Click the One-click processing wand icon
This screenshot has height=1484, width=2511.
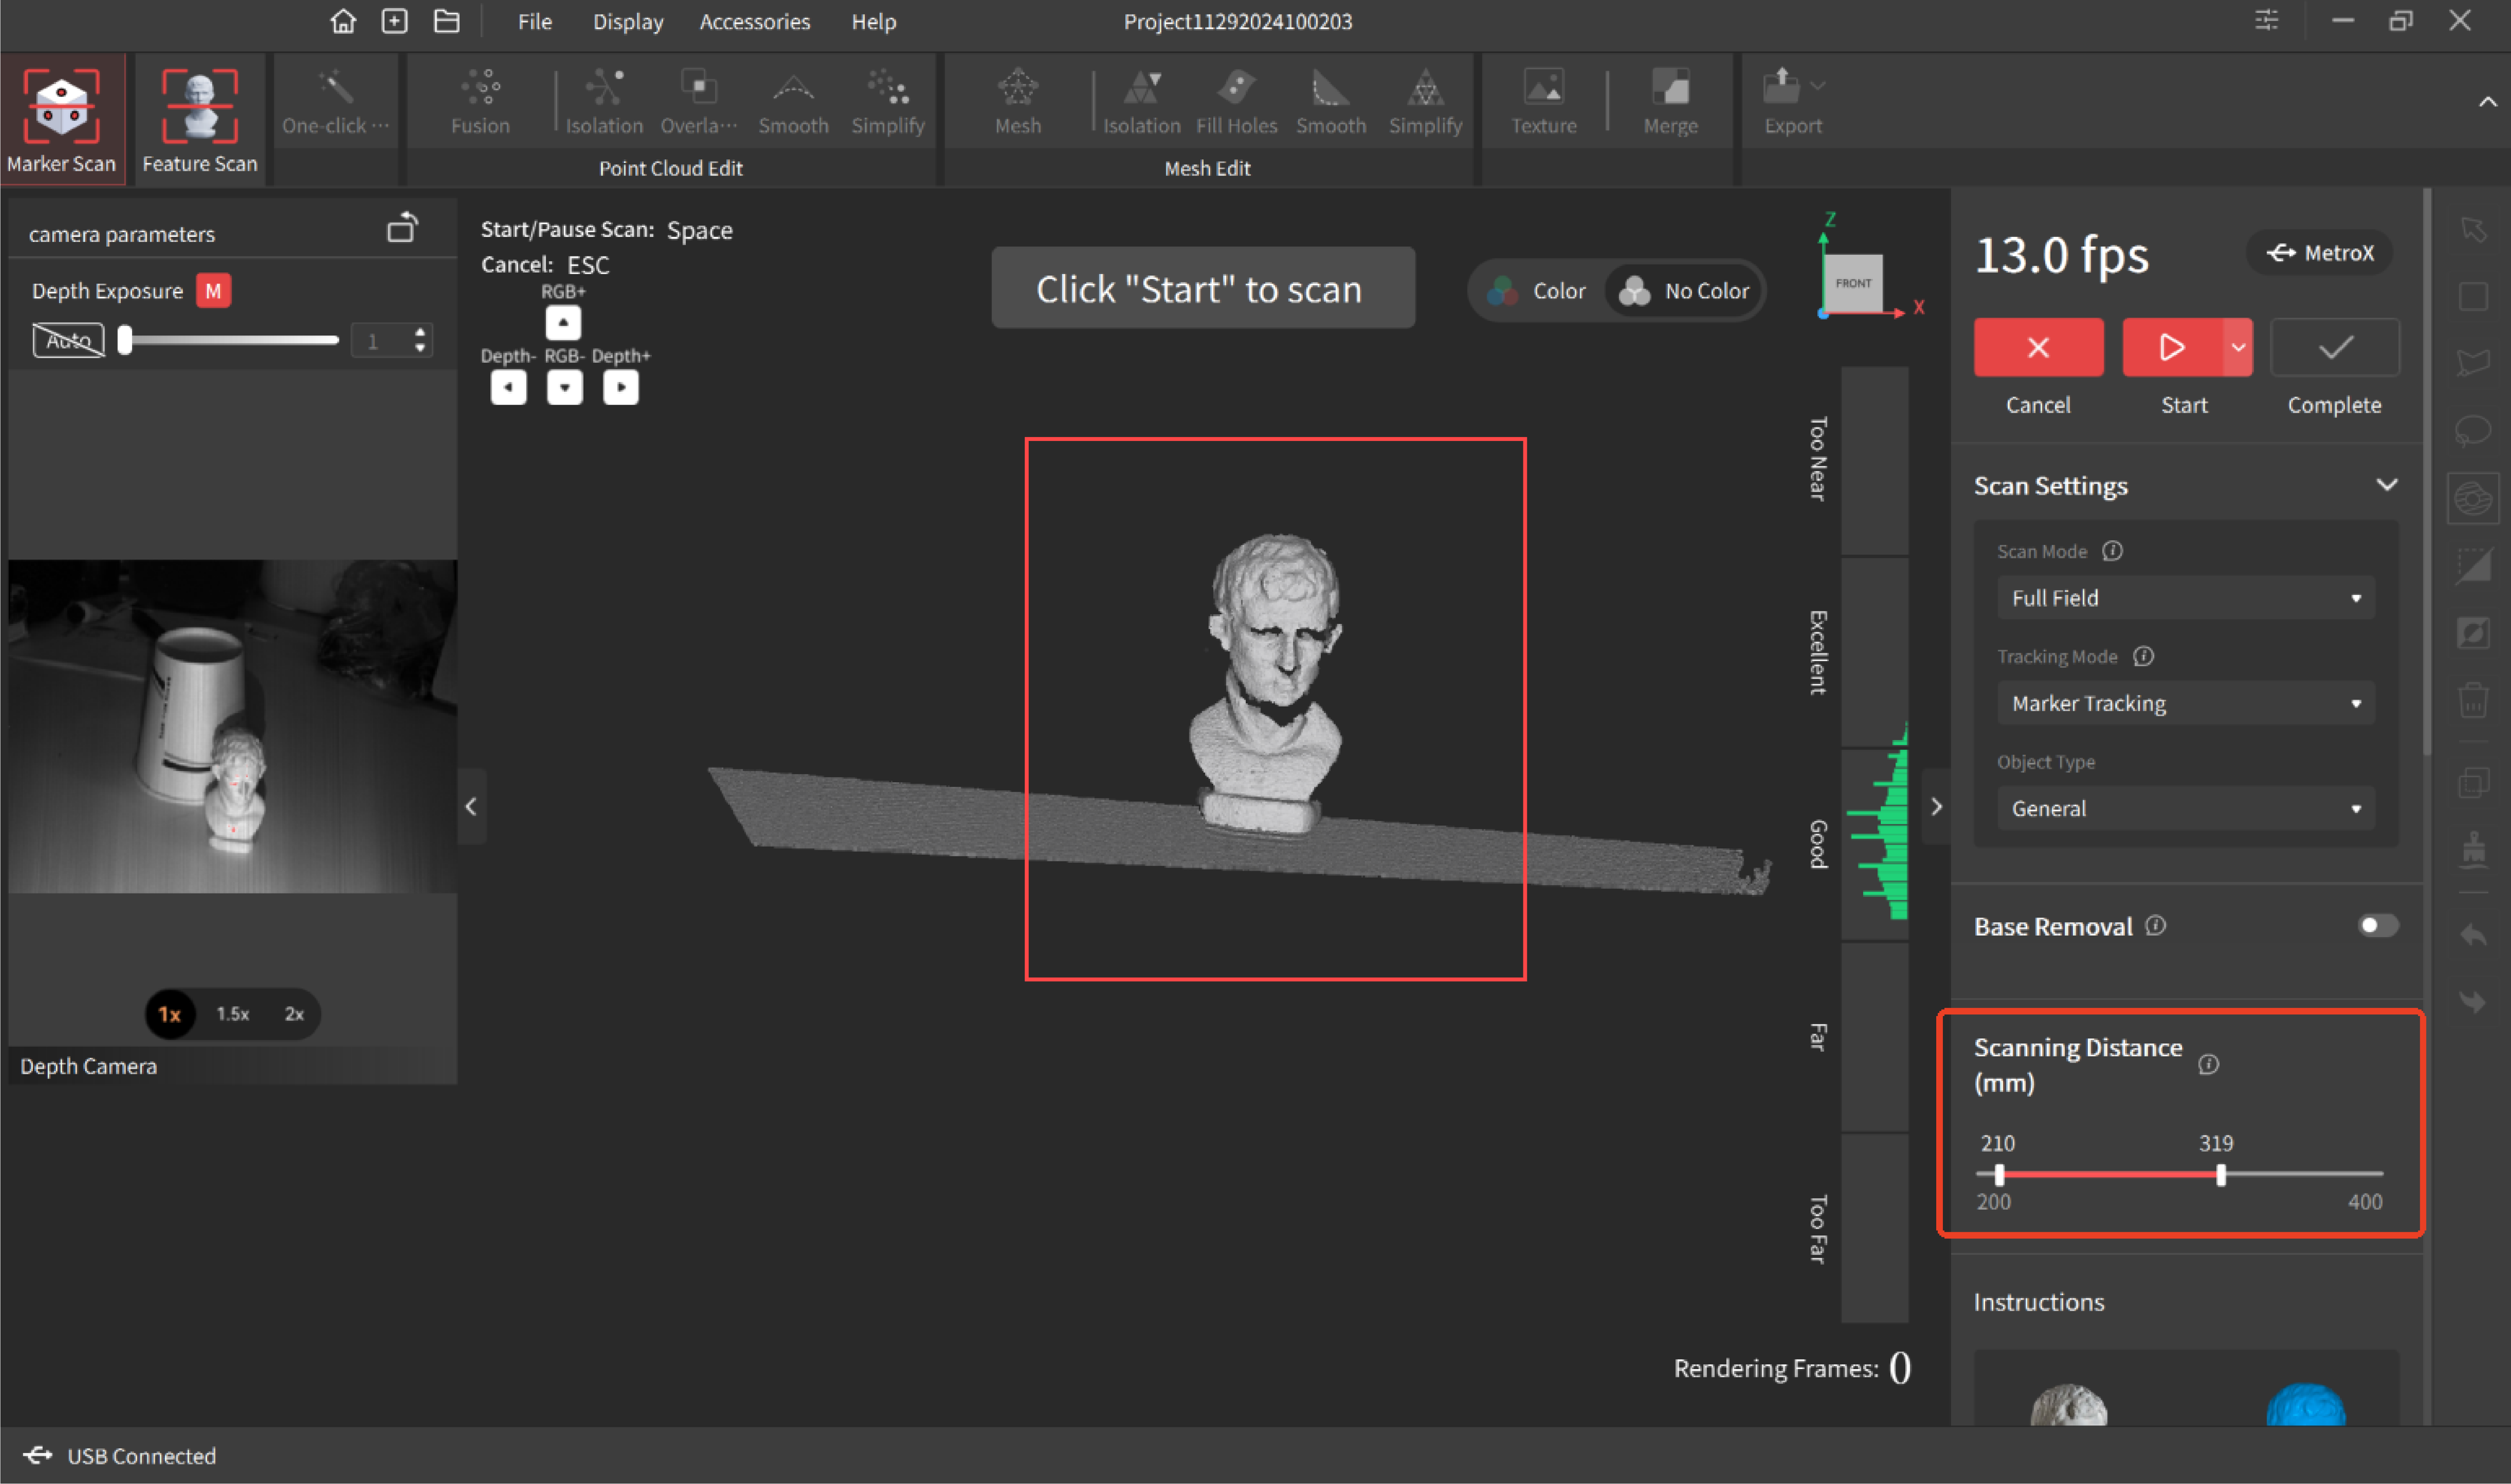click(x=336, y=88)
